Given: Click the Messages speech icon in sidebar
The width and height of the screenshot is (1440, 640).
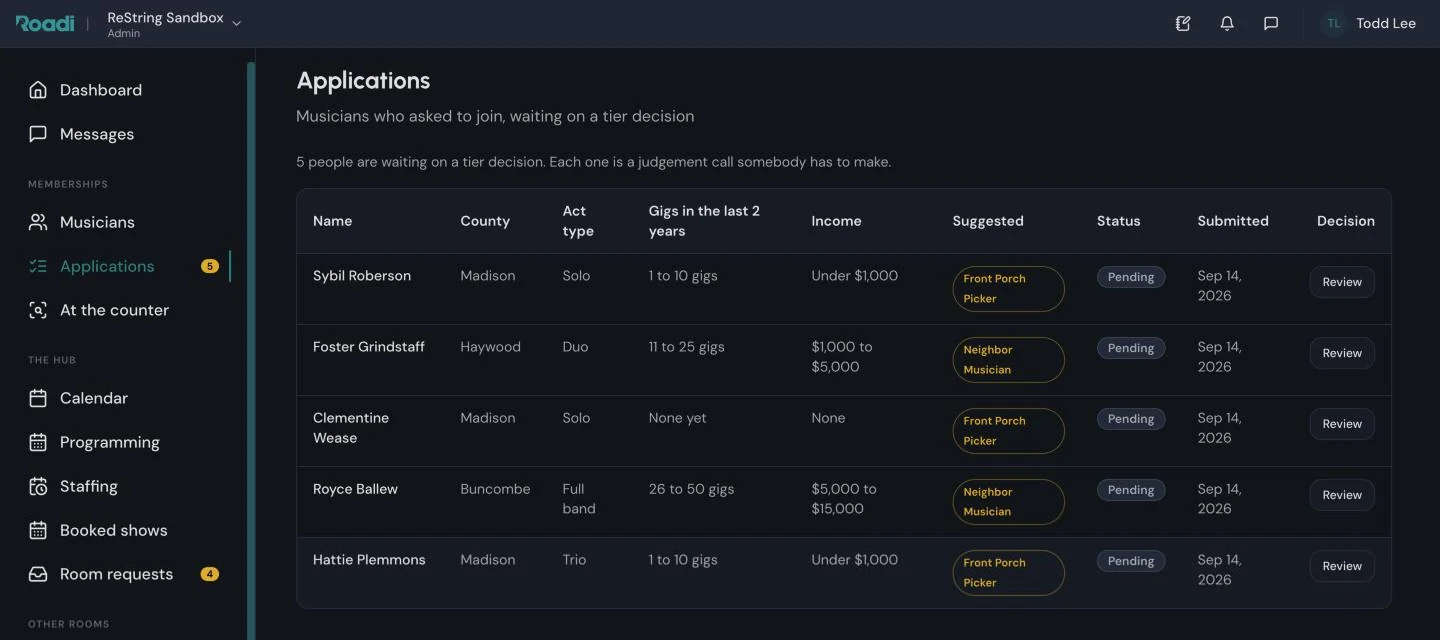Looking at the screenshot, I should [38, 134].
